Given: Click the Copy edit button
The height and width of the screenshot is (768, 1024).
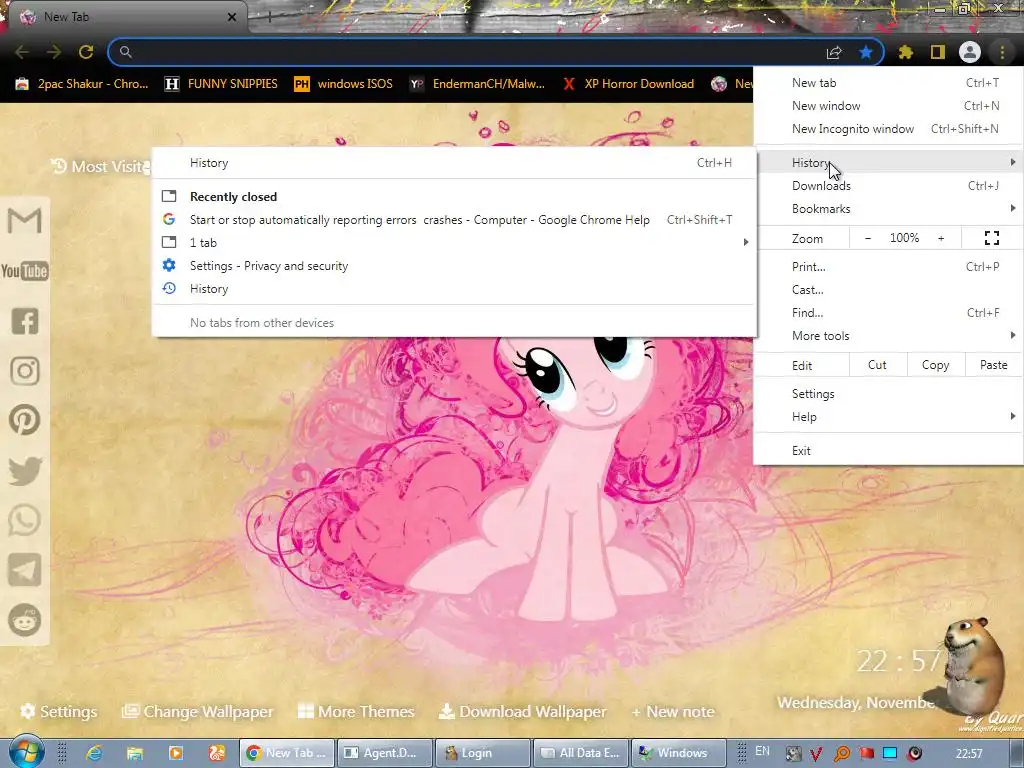Looking at the screenshot, I should [935, 365].
